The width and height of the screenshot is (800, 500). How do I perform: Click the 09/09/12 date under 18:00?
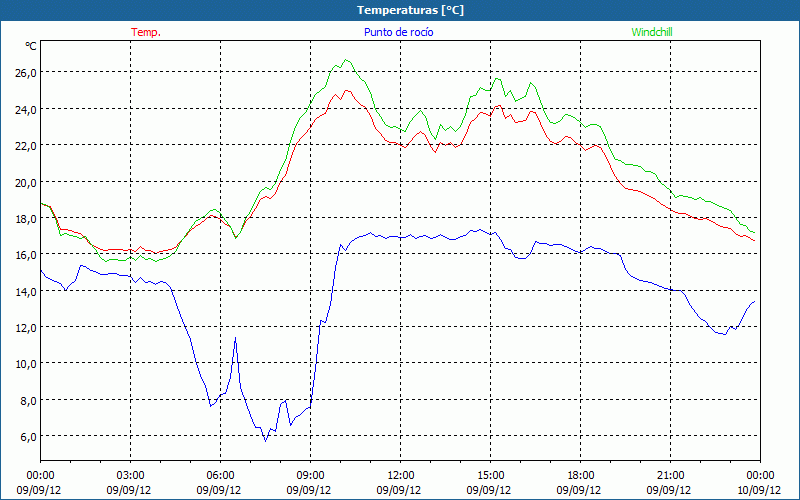579,490
